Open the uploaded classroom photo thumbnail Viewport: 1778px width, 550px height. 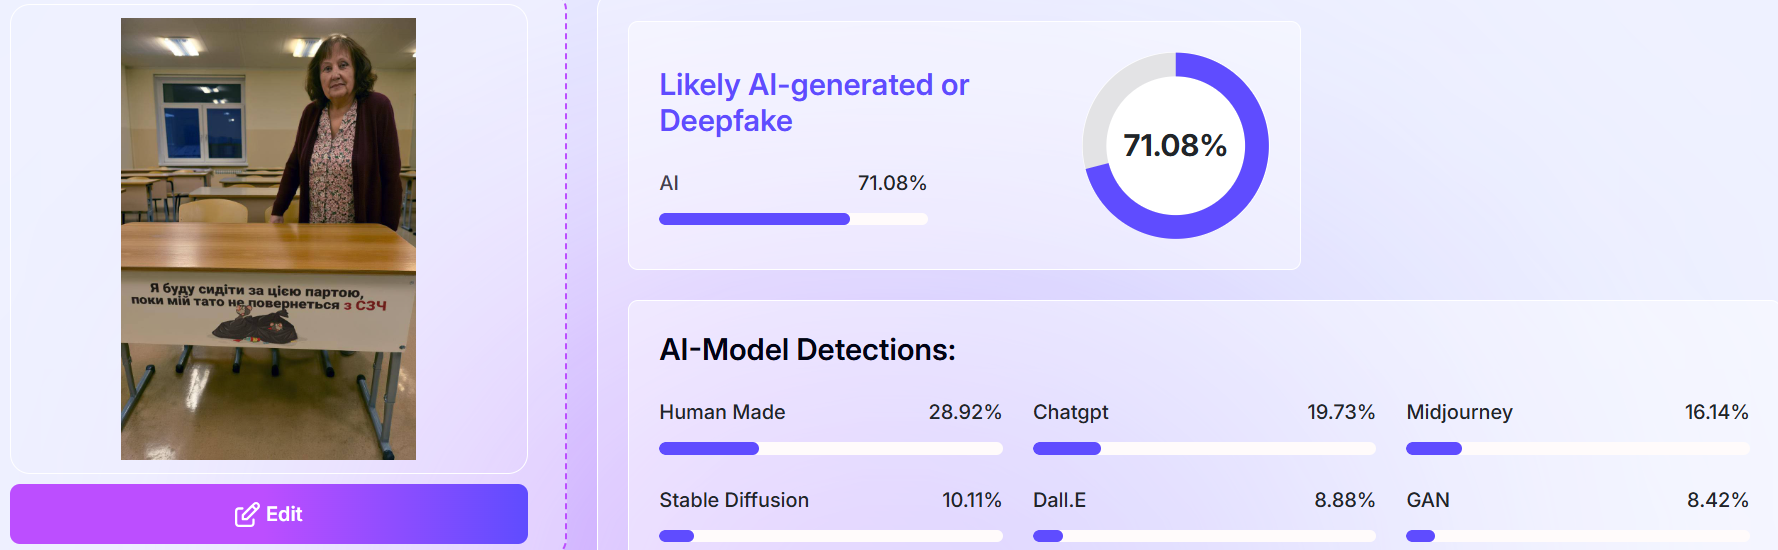268,239
